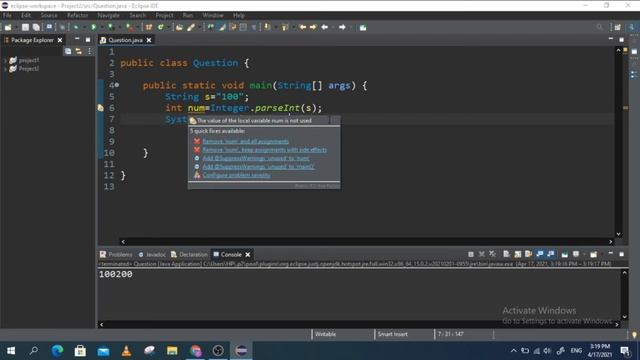Open Microsoft Edge from taskbar
This screenshot has height=360, width=640.
pos(57,351)
